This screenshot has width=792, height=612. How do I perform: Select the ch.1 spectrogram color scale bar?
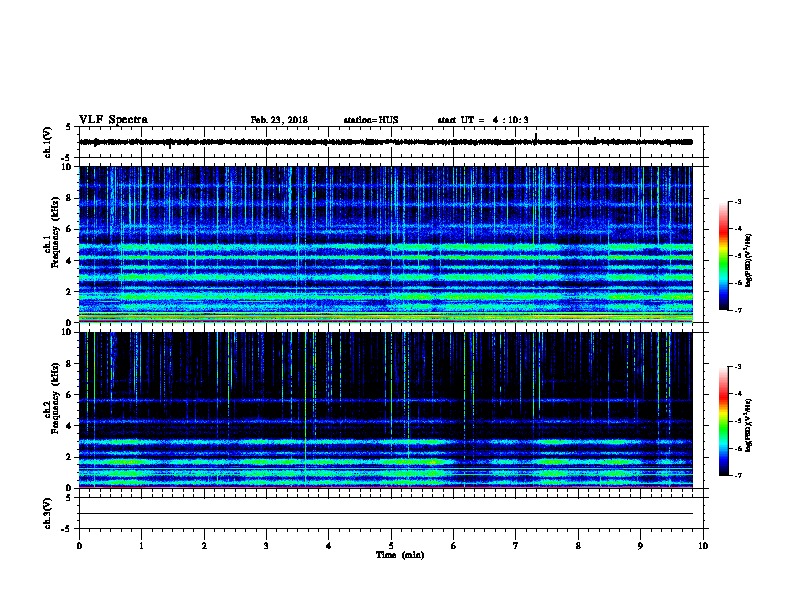tap(723, 256)
